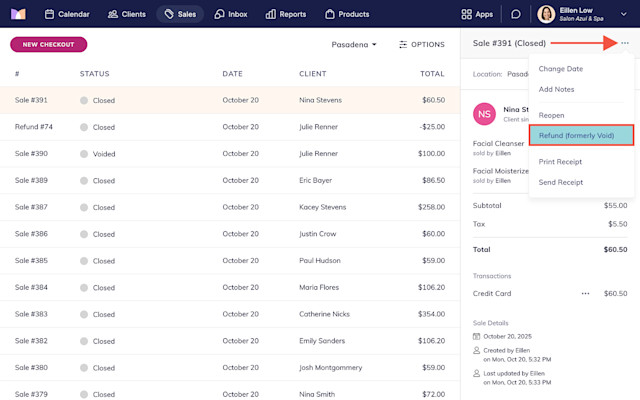Choose Change Date from the menu
The image size is (640, 400).
click(560, 69)
